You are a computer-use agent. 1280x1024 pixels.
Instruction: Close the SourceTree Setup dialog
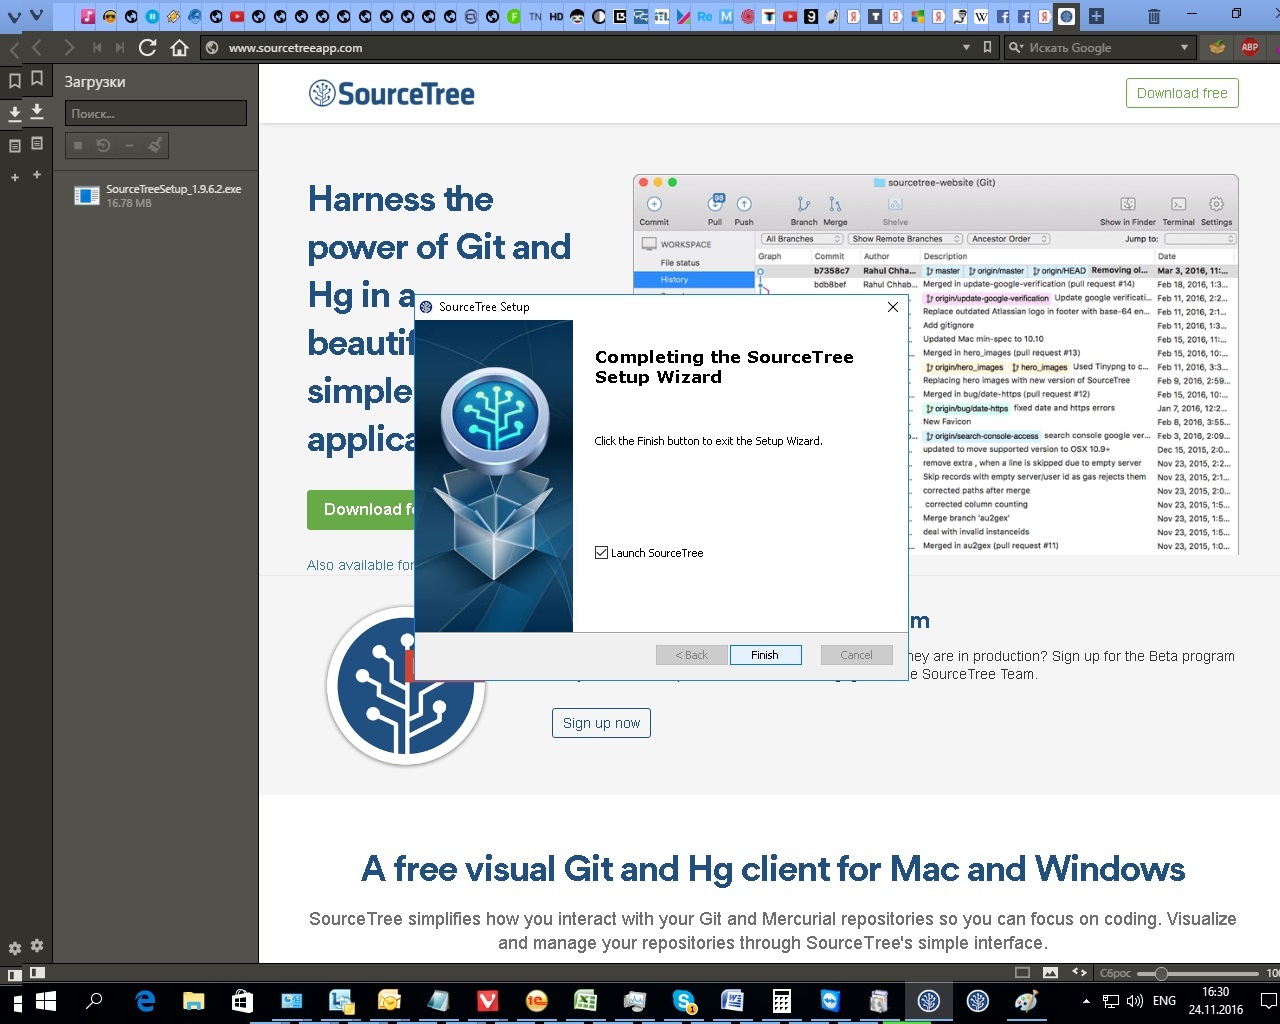[892, 307]
